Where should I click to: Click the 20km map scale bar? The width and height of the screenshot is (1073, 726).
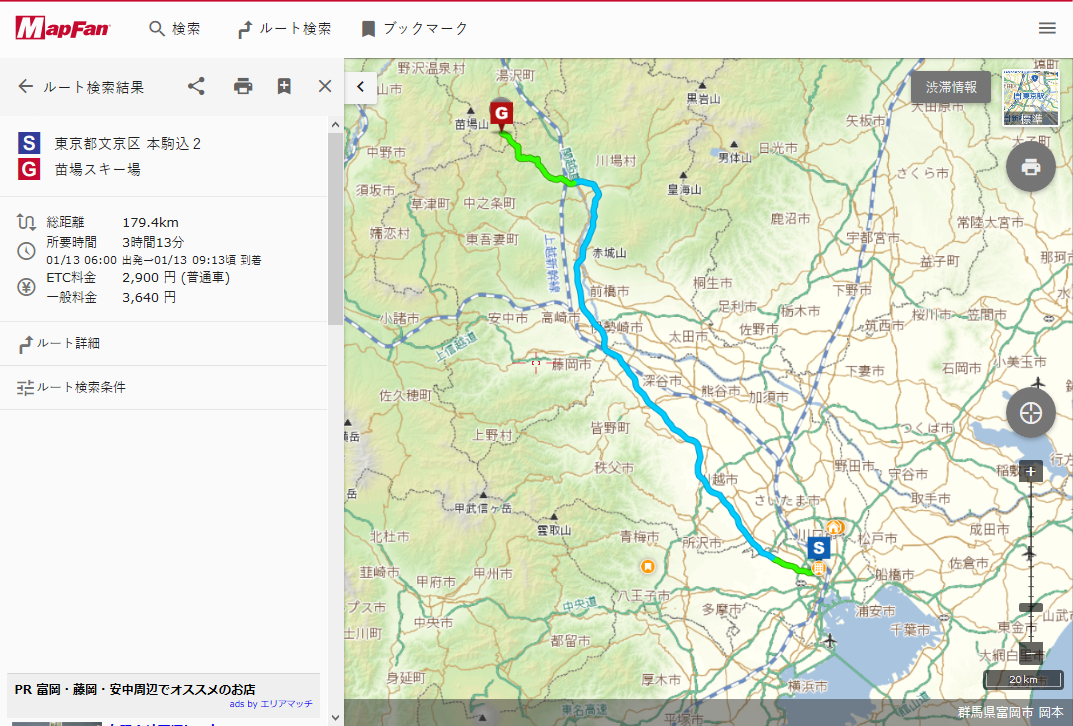[x=1024, y=679]
